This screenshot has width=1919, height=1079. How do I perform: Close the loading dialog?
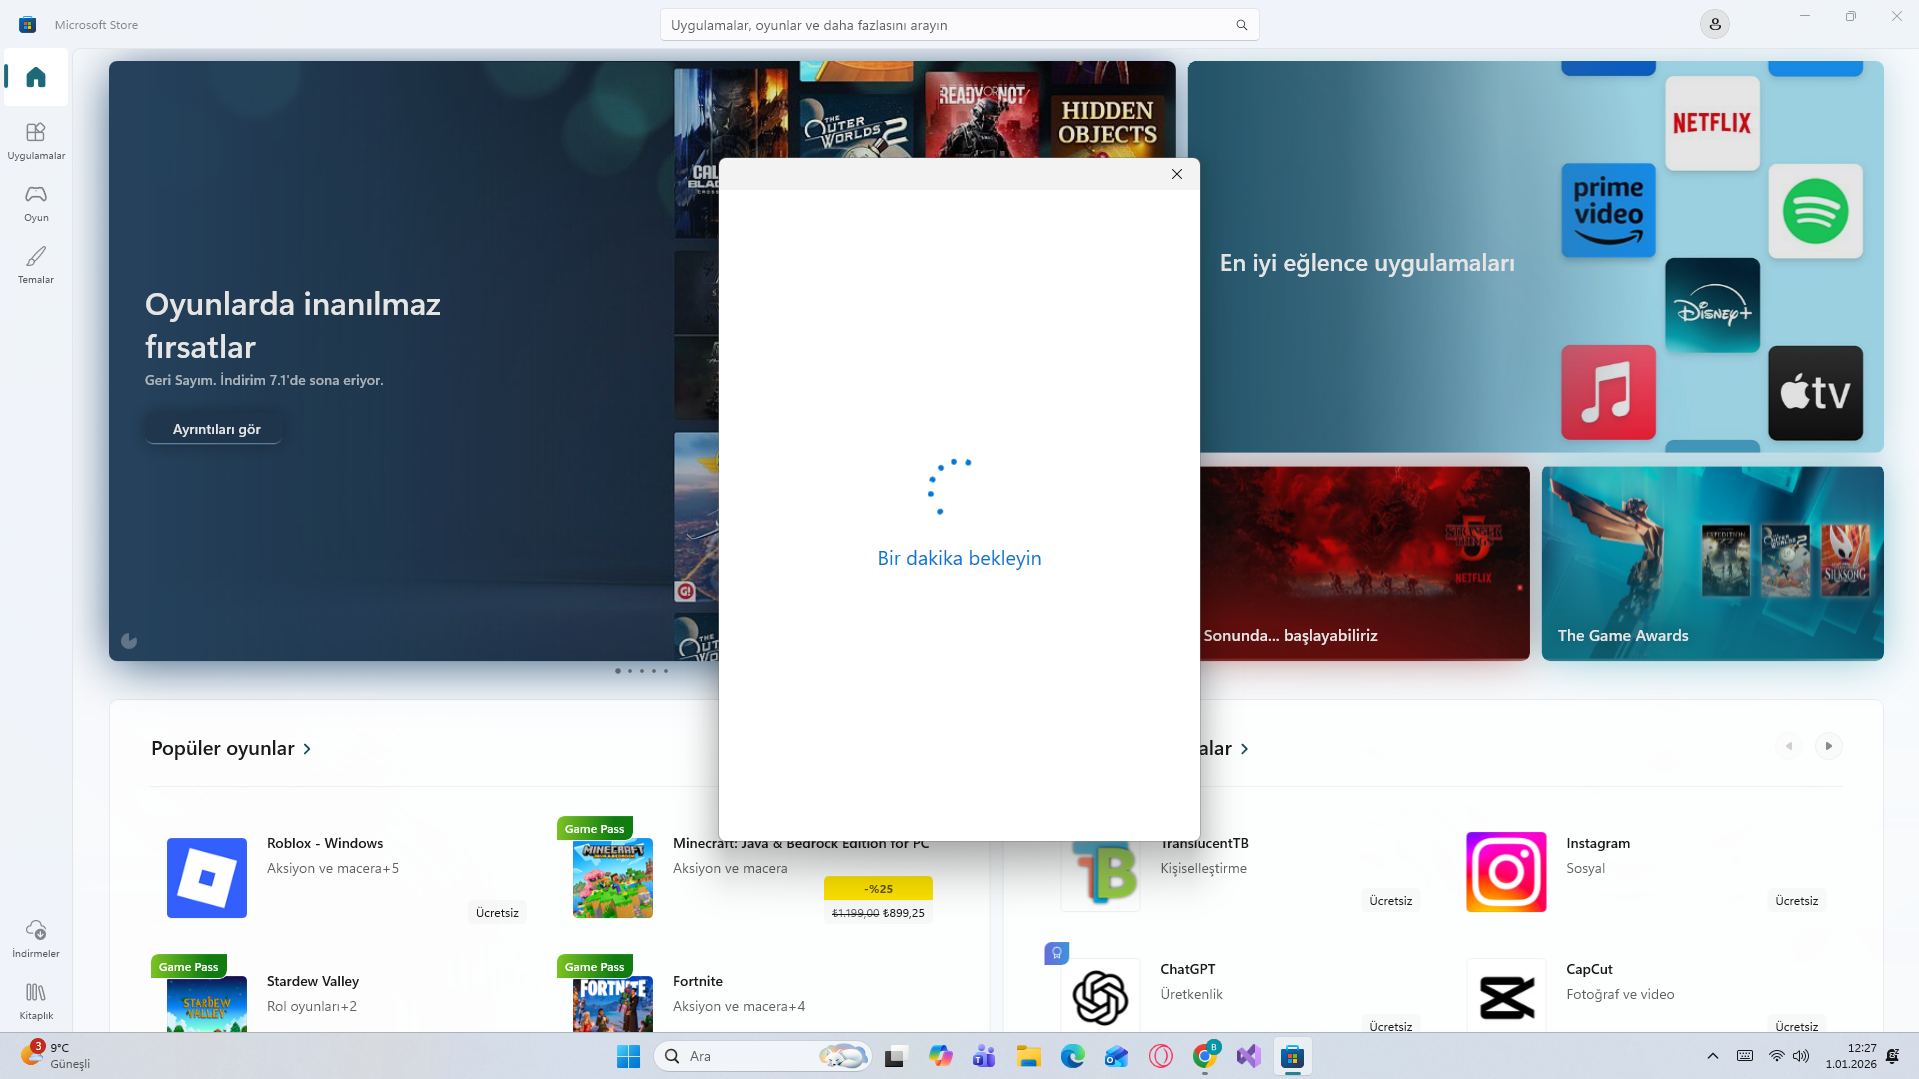(1177, 174)
